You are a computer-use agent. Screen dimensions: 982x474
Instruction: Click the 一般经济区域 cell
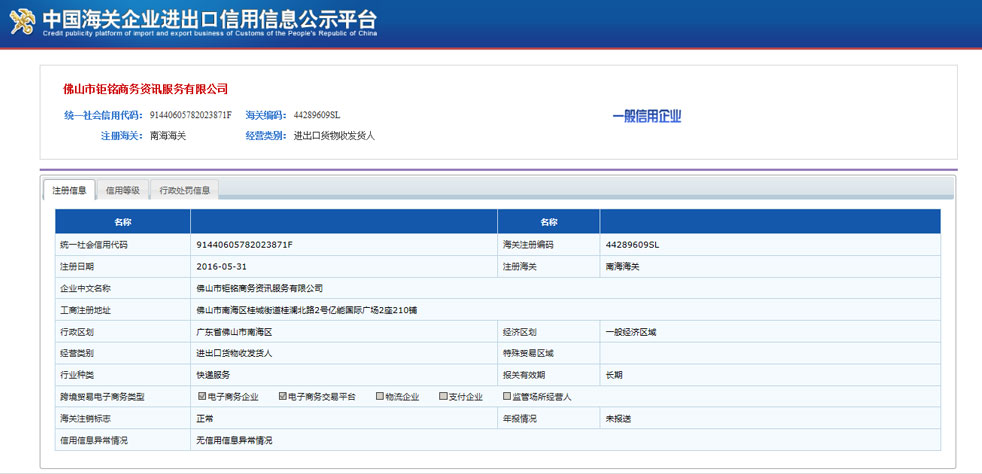tap(630, 332)
